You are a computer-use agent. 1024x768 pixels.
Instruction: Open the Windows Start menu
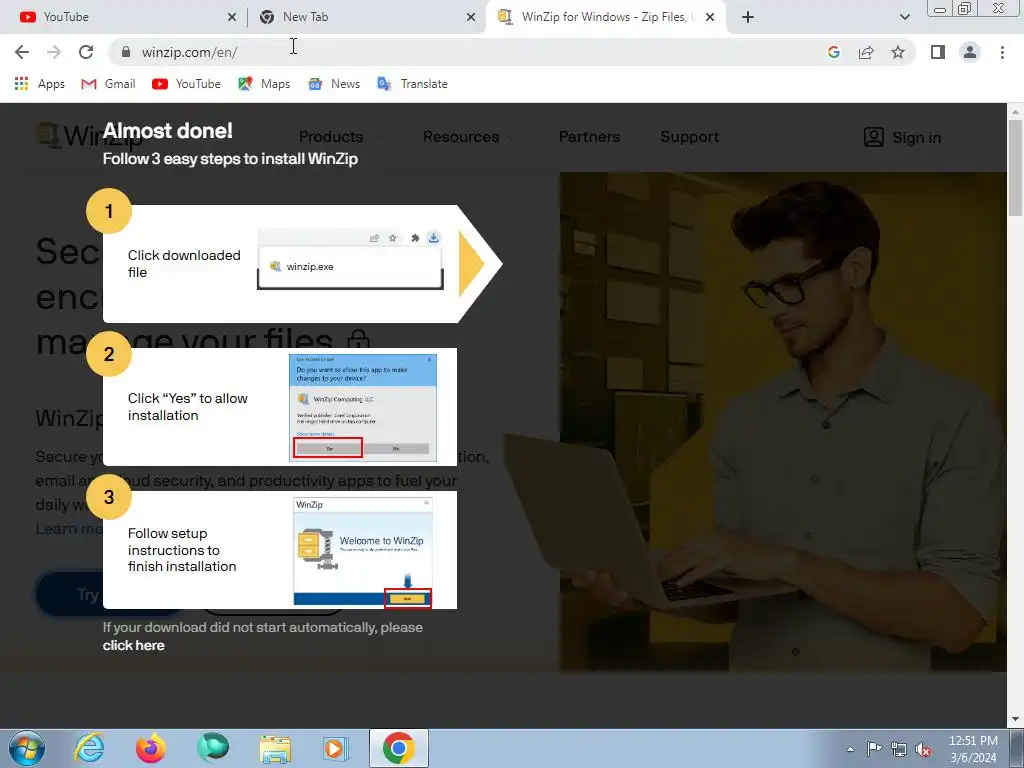coord(26,748)
